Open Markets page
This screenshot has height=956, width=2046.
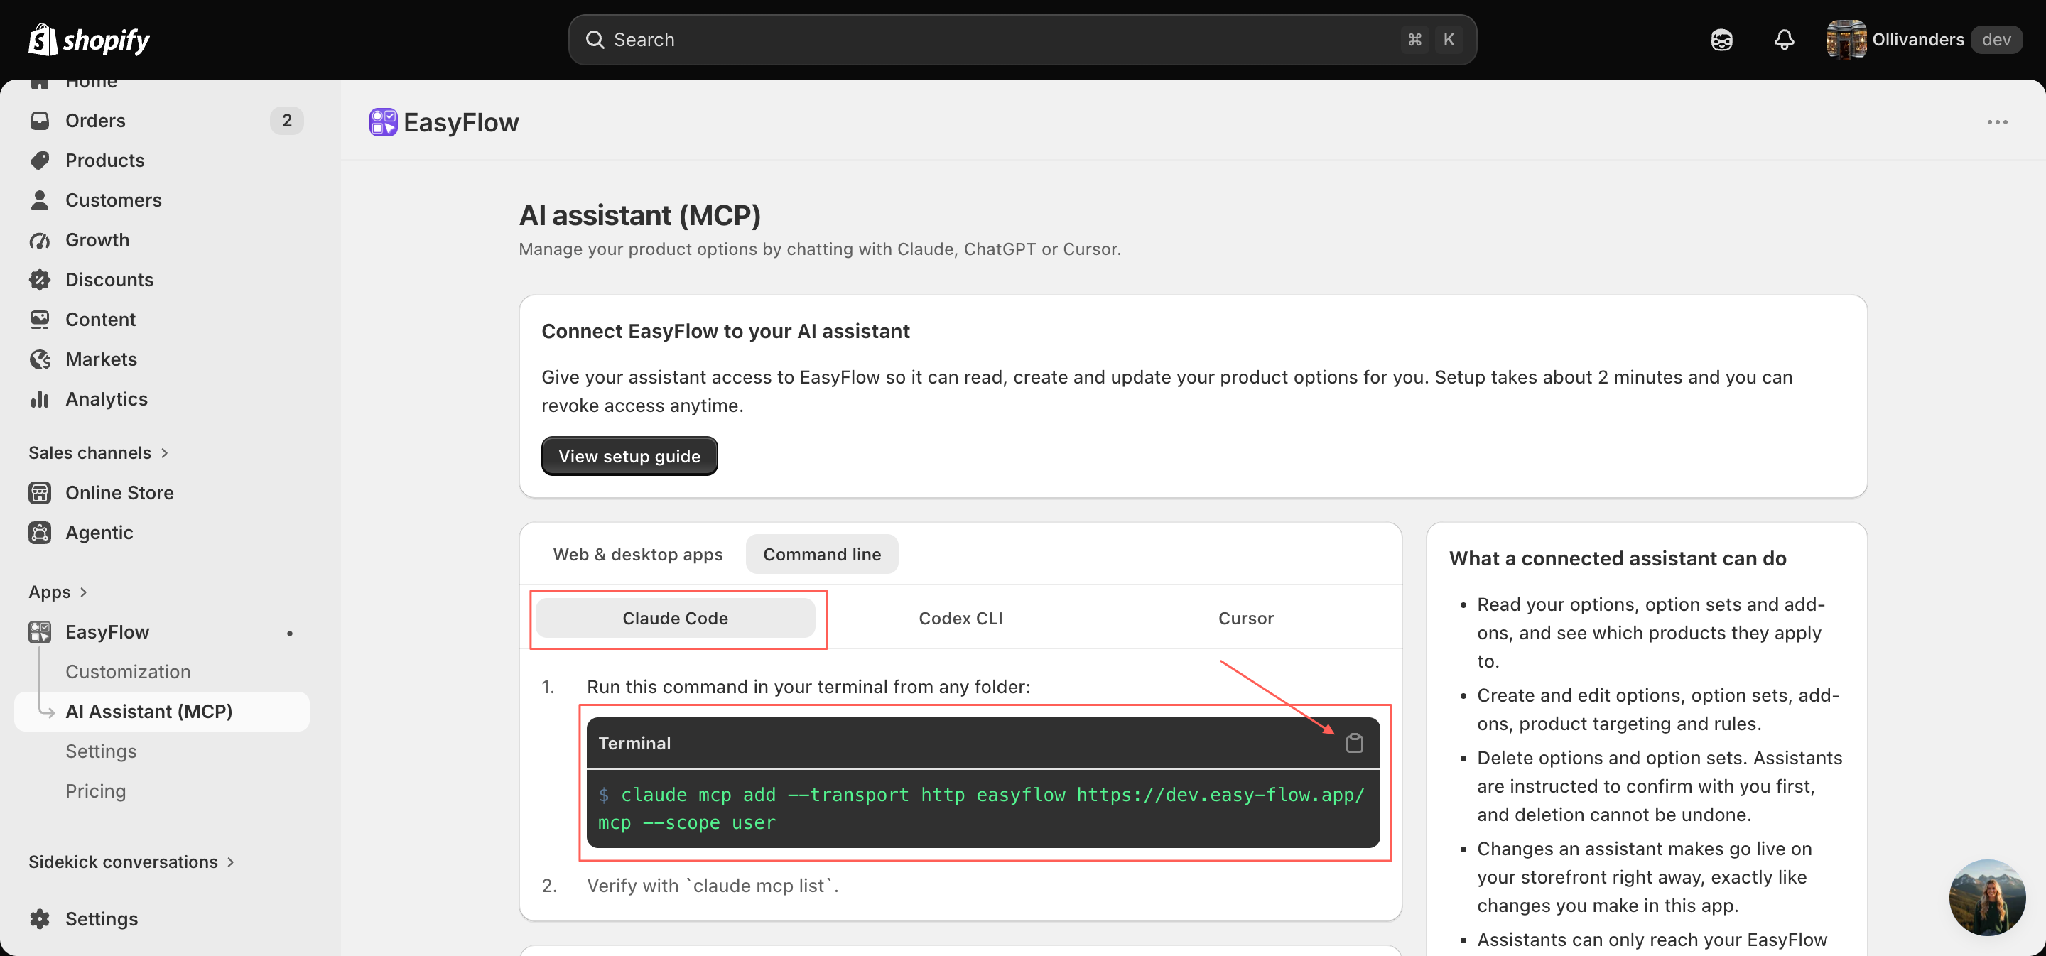coord(101,360)
